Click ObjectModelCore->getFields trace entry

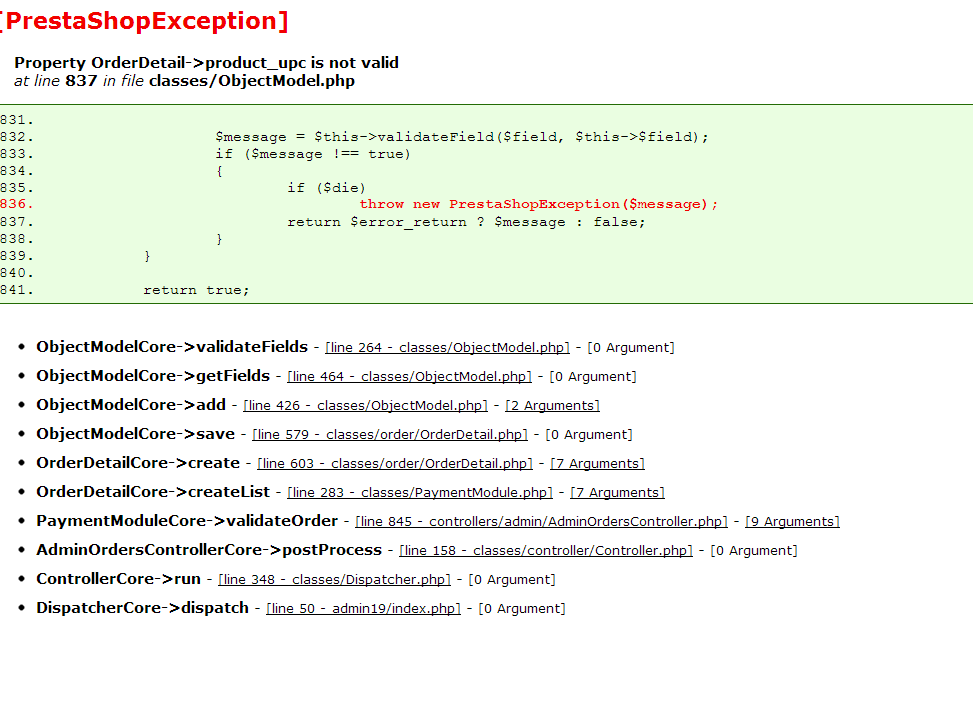[x=153, y=376]
